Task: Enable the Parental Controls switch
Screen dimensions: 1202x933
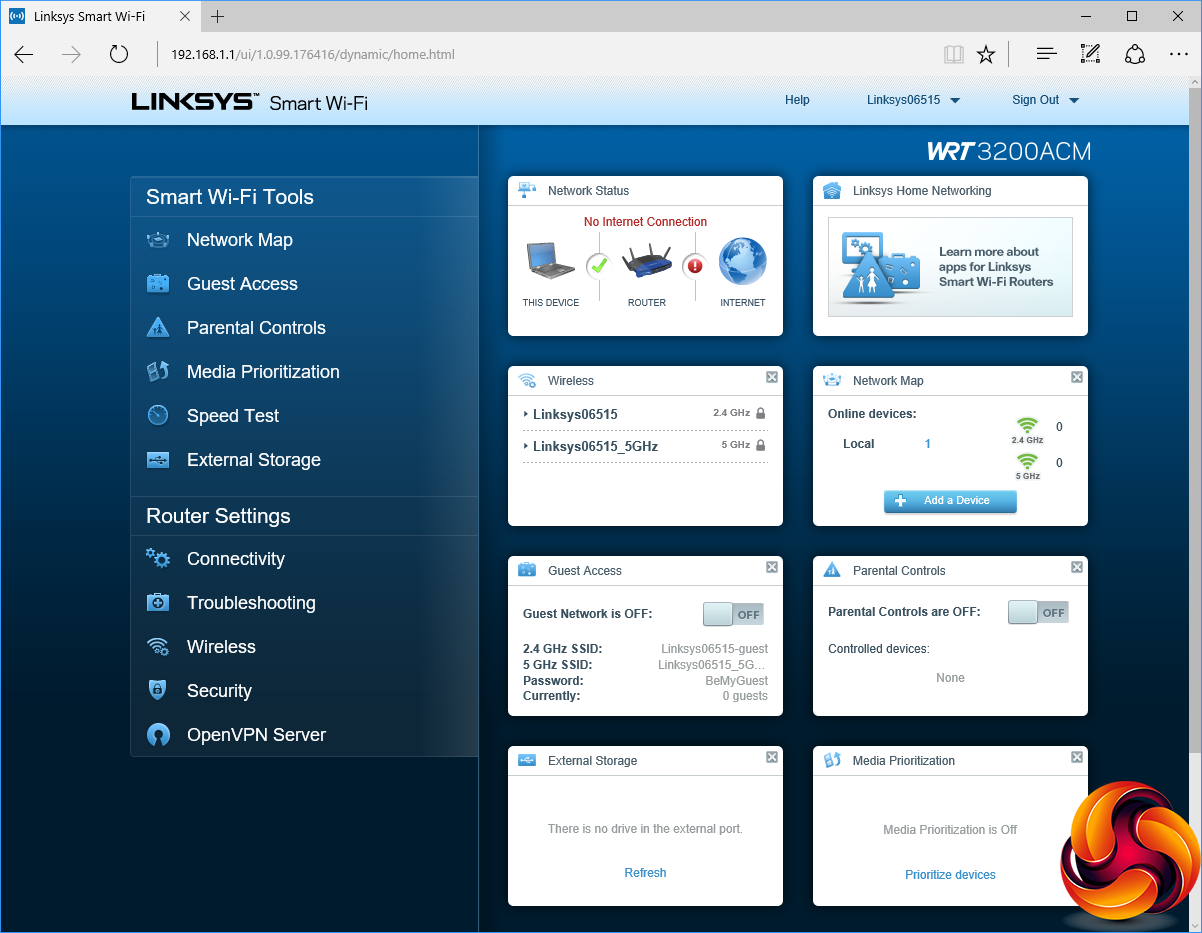Action: tap(1038, 612)
